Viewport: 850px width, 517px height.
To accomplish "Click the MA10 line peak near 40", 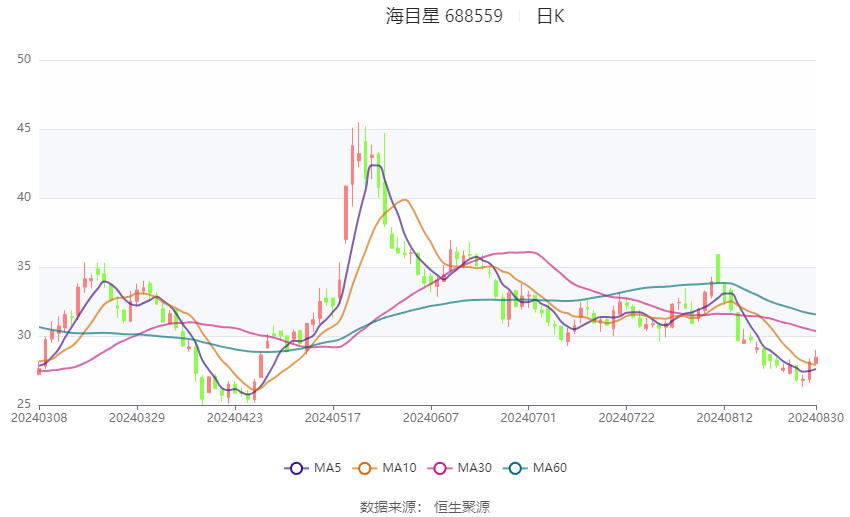I will 404,200.
